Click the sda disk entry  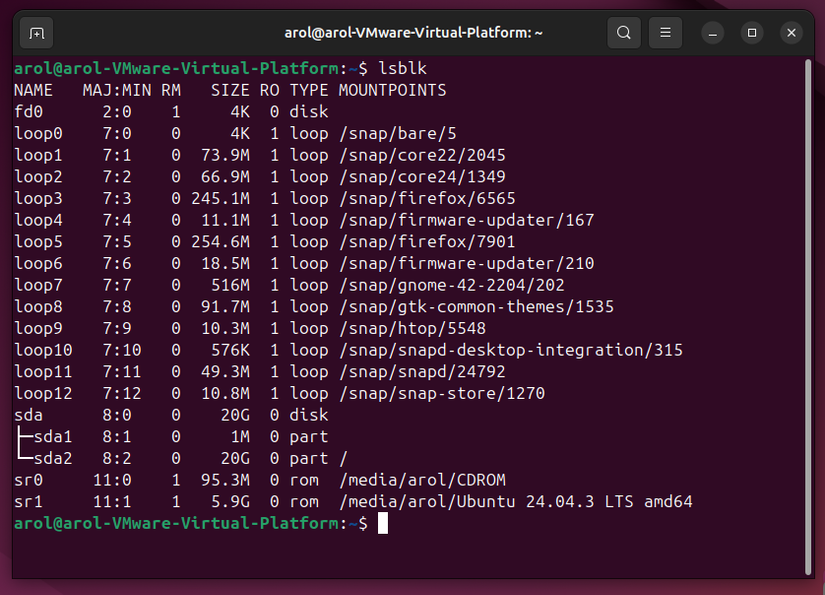click(x=27, y=415)
